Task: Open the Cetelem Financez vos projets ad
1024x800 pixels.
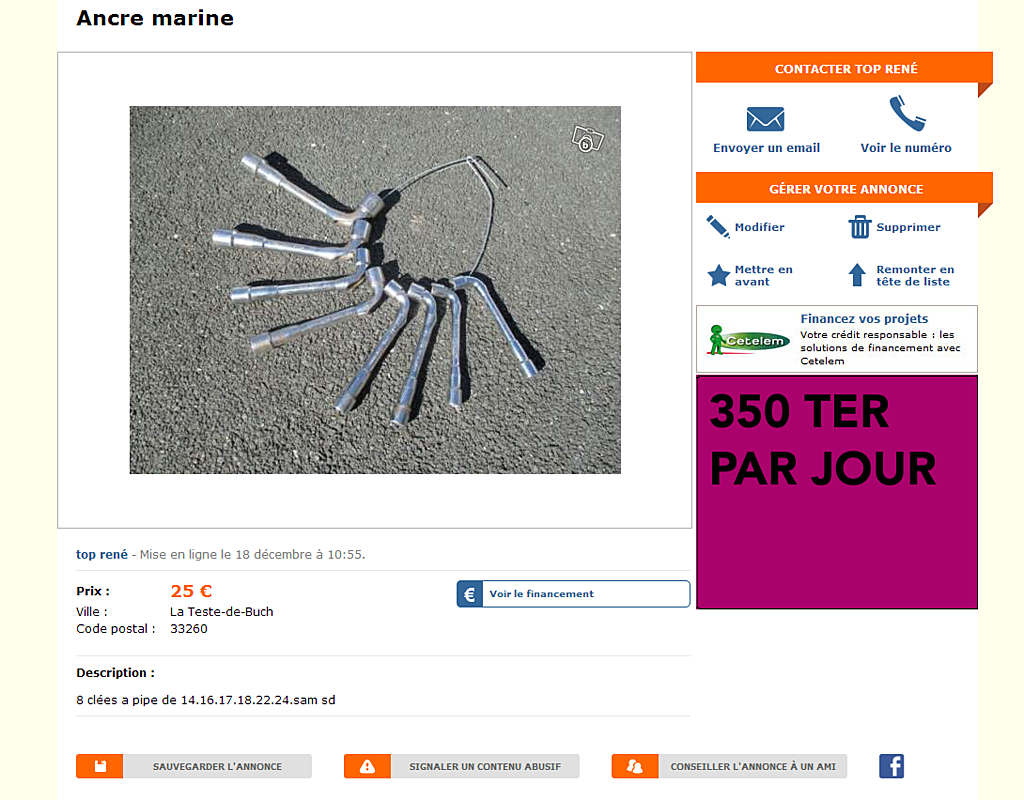Action: [x=837, y=339]
